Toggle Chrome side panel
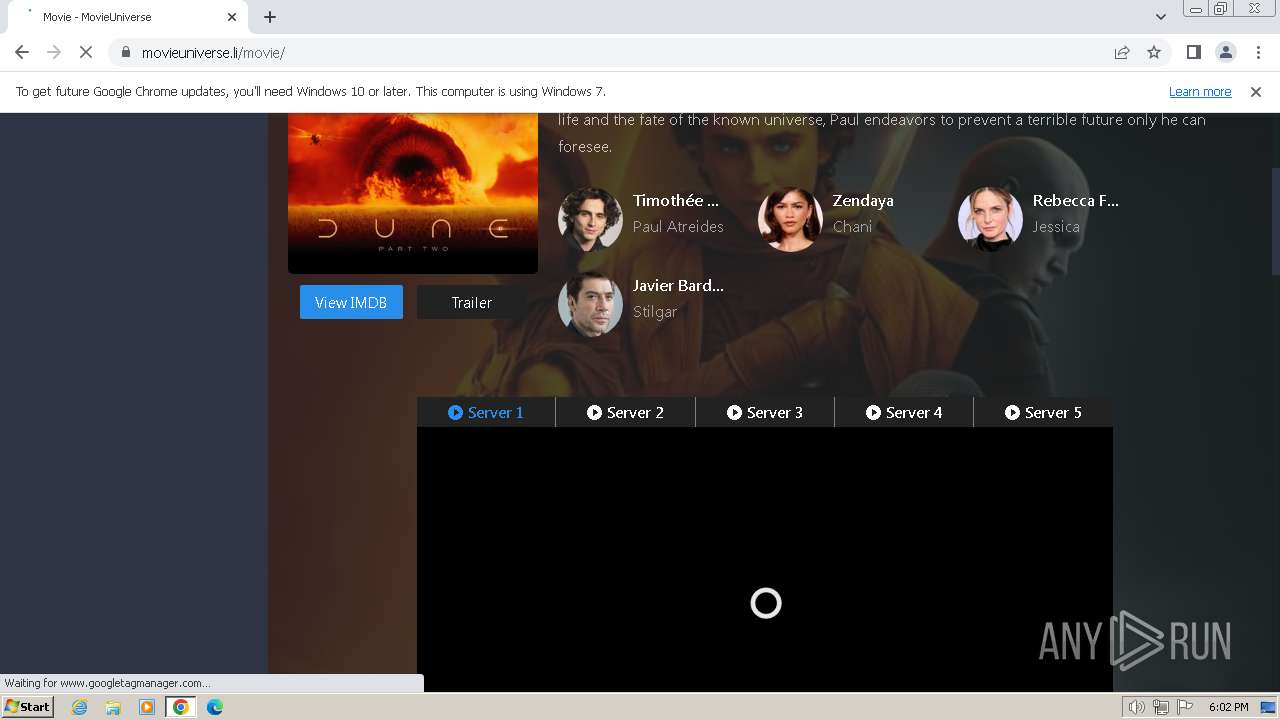The width and height of the screenshot is (1280, 720). [1193, 53]
